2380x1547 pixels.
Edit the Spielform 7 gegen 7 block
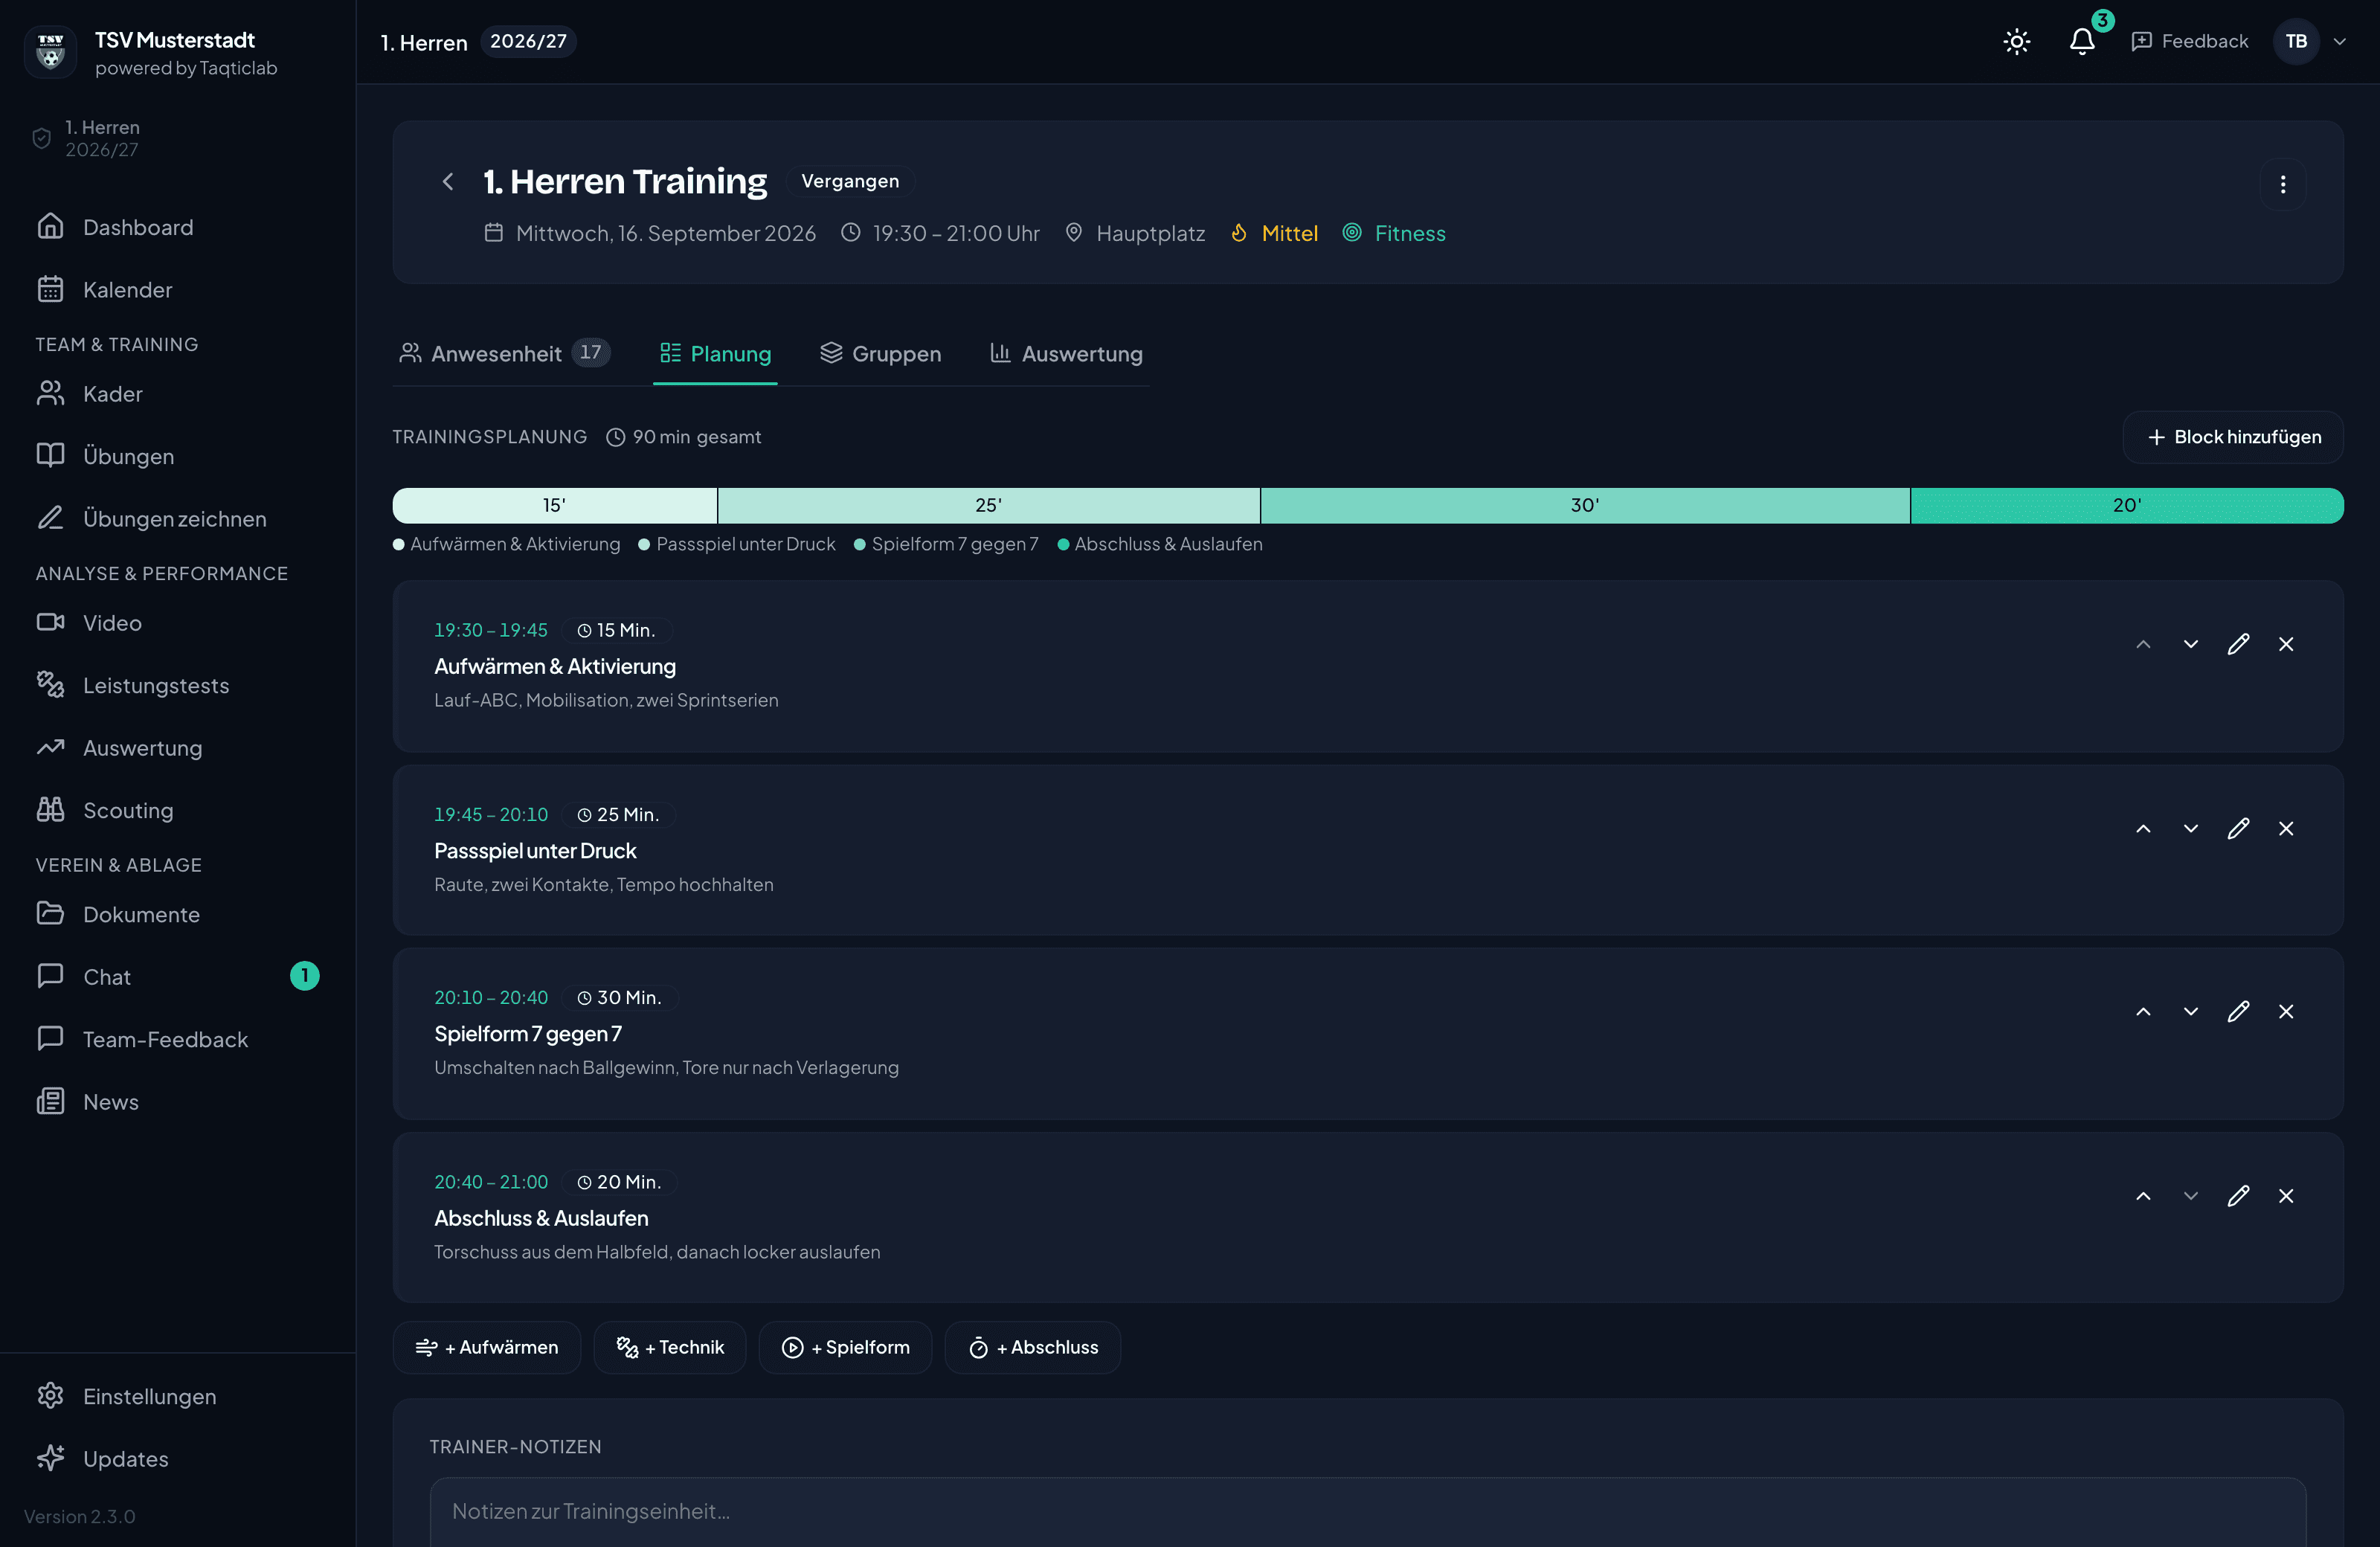pos(2238,1011)
